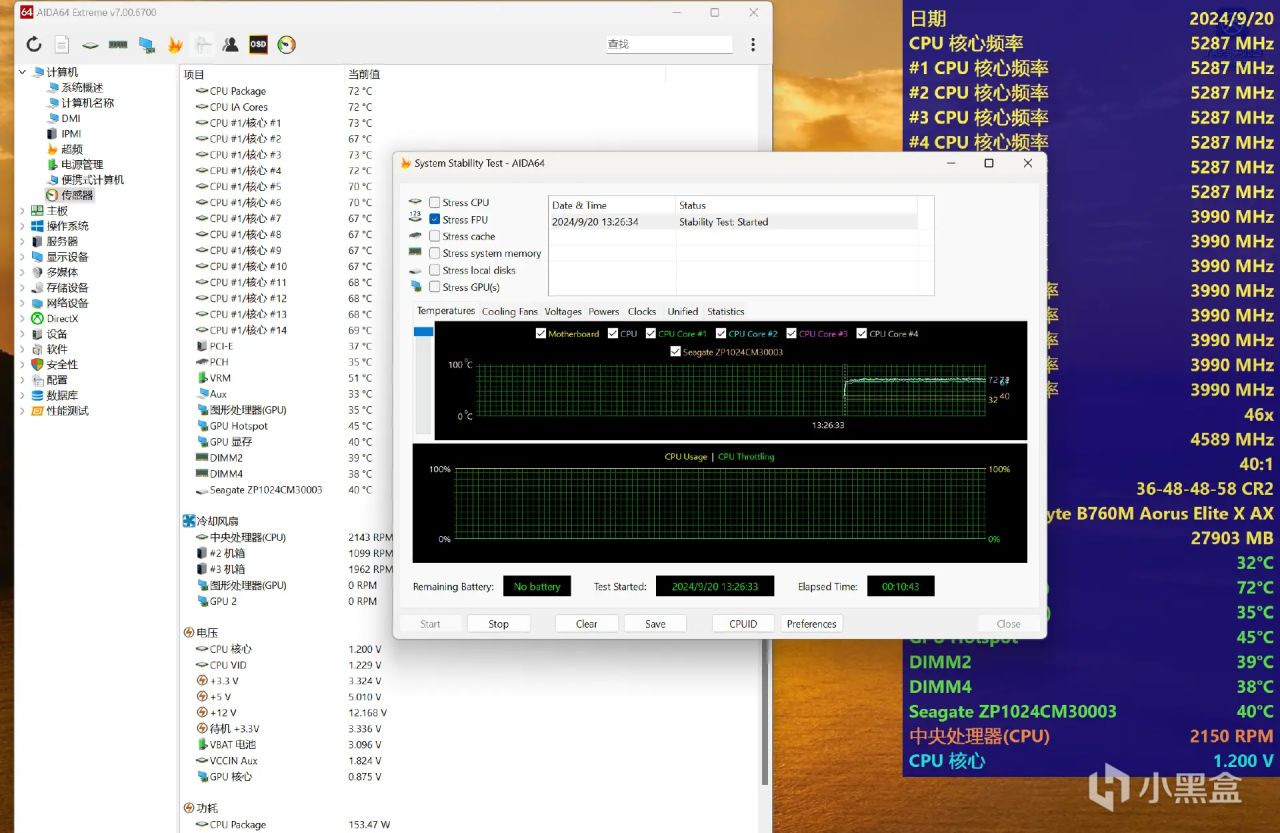Expand the 显示设备 tree node

23,257
